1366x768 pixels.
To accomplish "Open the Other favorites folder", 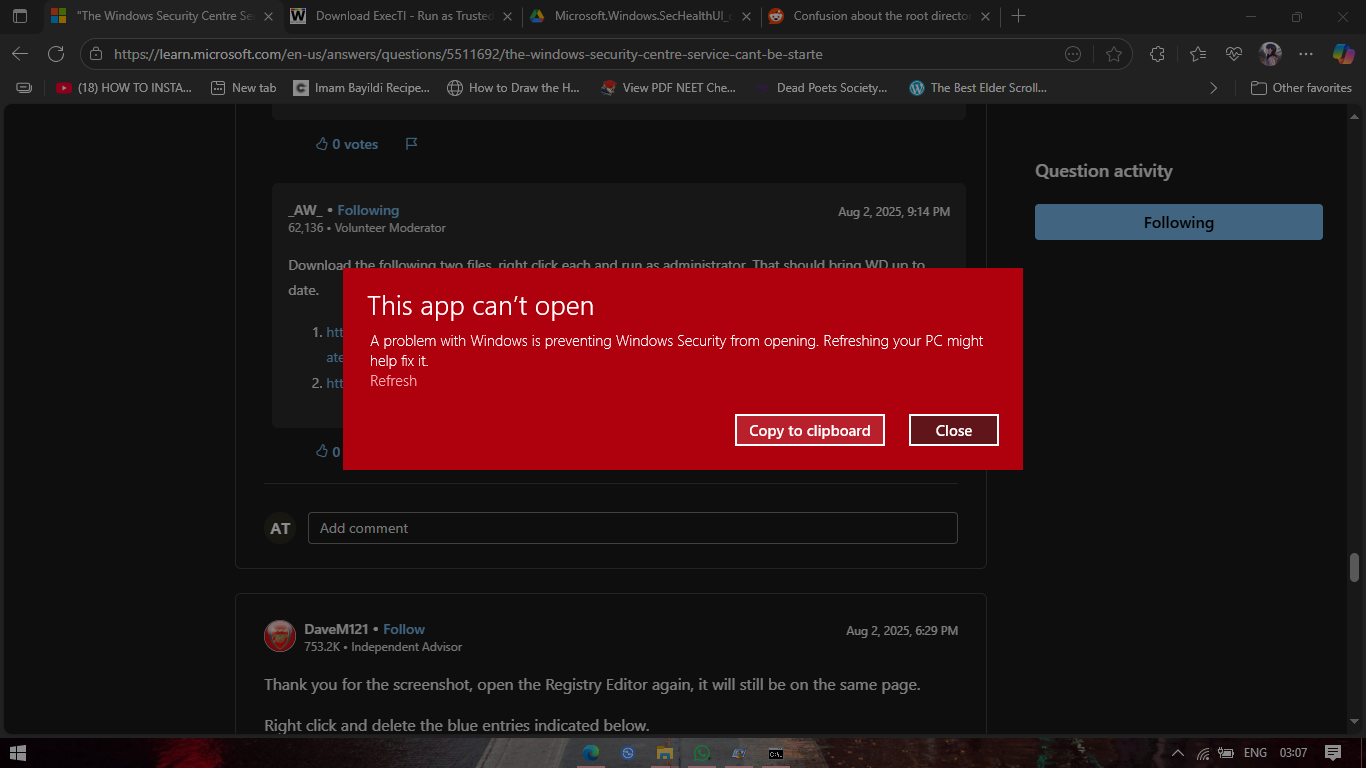I will 1301,88.
